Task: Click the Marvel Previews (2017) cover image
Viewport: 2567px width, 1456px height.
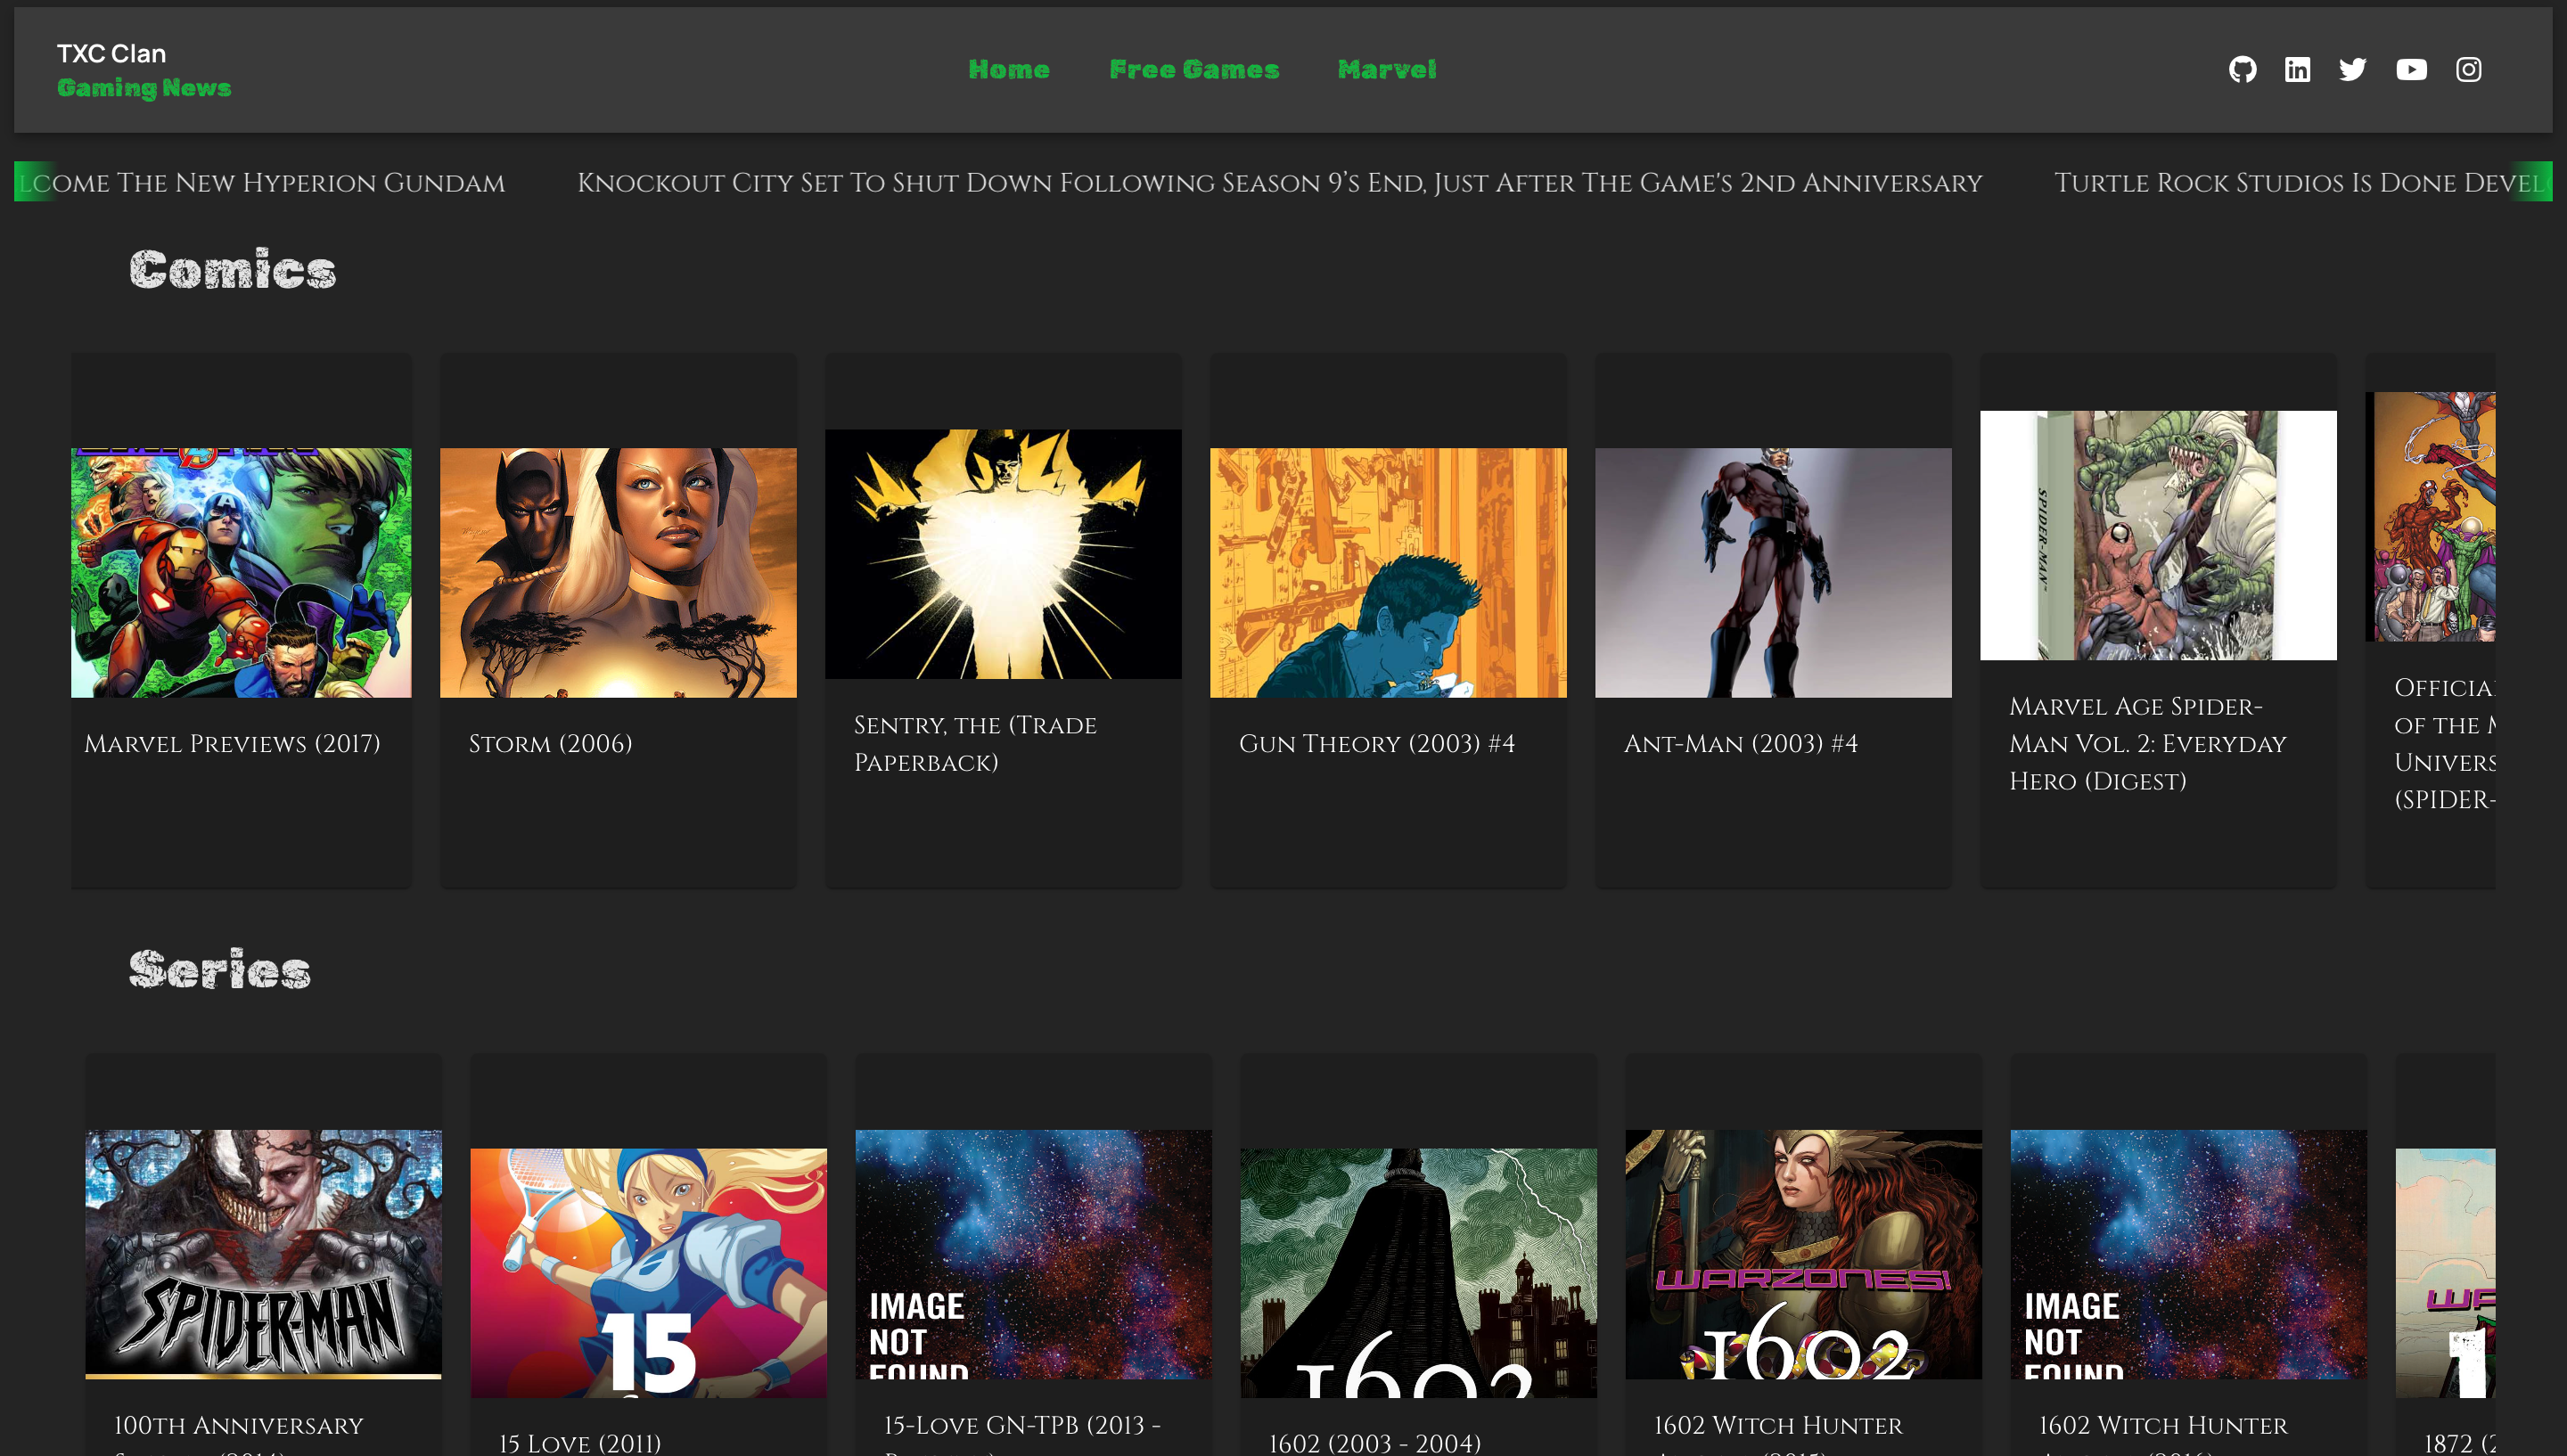Action: tap(241, 572)
